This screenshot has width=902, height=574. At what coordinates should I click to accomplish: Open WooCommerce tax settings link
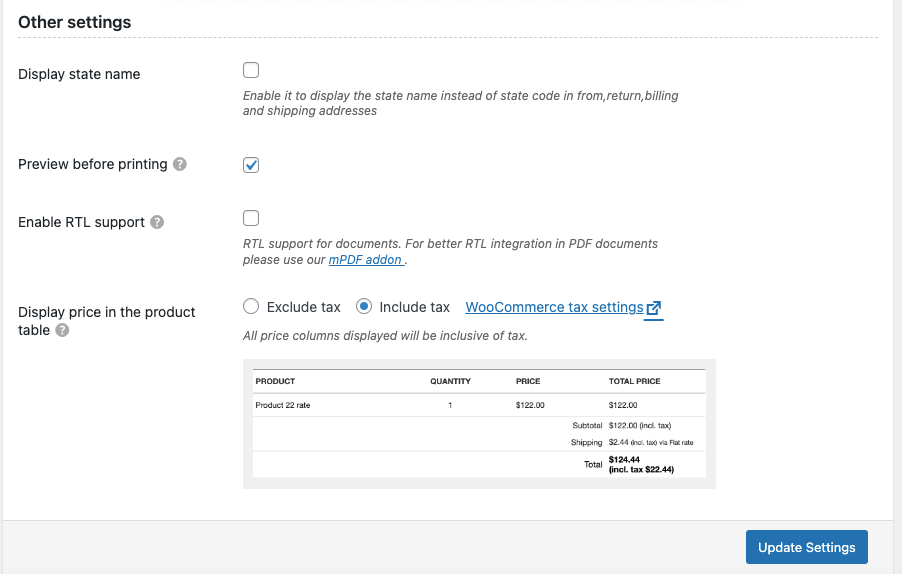pyautogui.click(x=554, y=307)
